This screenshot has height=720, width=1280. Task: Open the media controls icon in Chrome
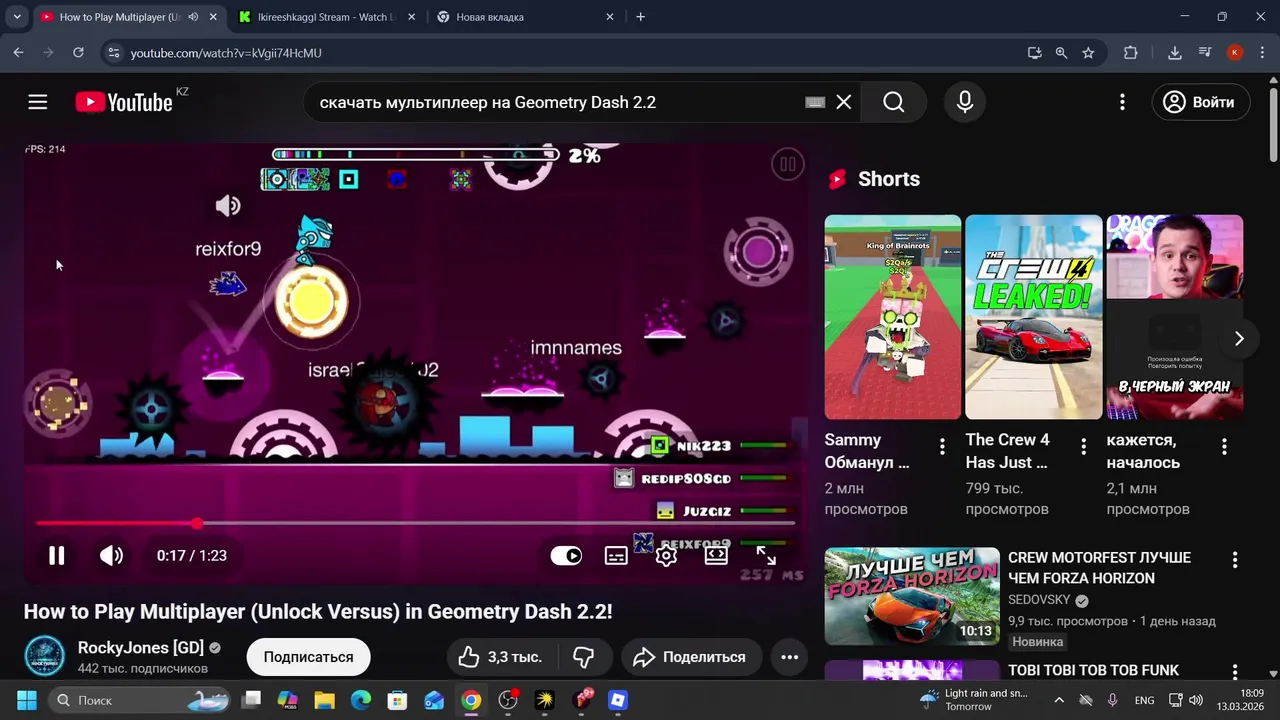click(1205, 53)
